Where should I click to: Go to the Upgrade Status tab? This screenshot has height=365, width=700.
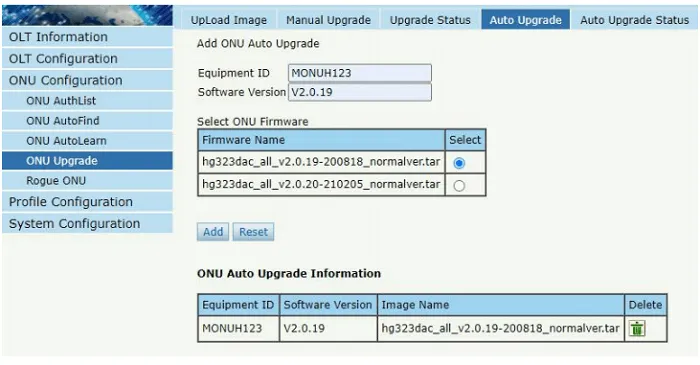430,20
